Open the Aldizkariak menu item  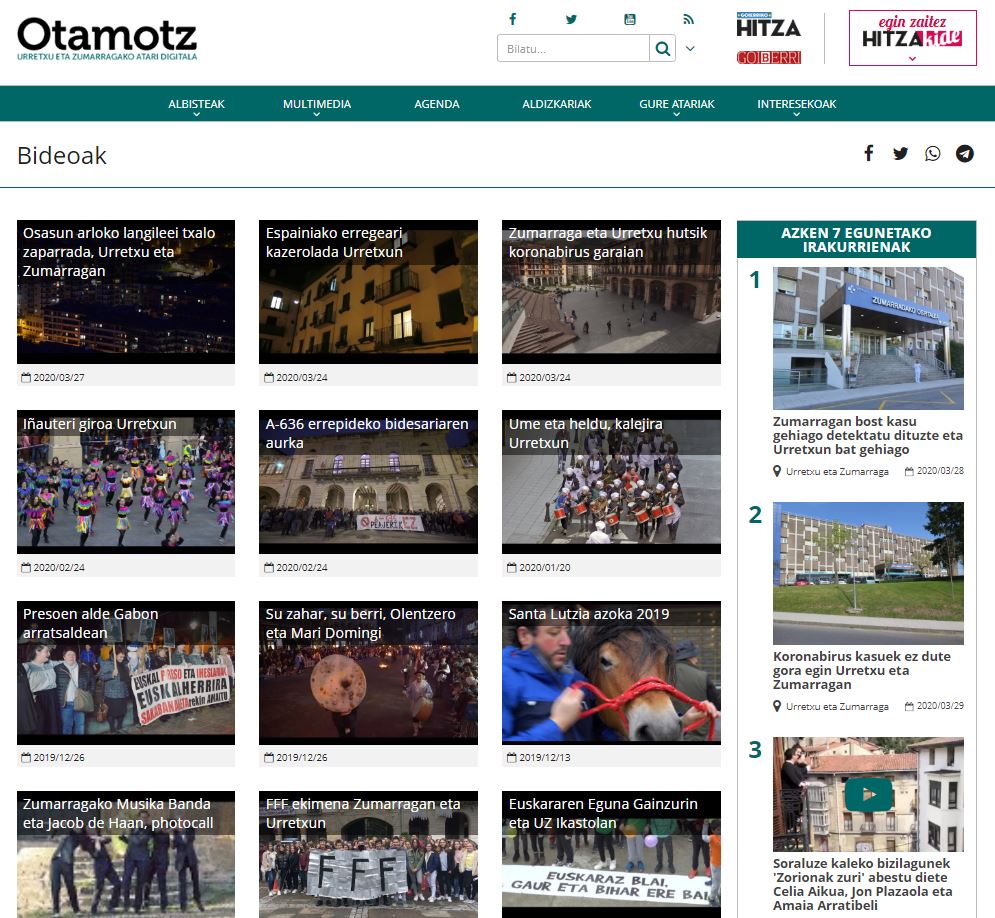click(x=557, y=104)
